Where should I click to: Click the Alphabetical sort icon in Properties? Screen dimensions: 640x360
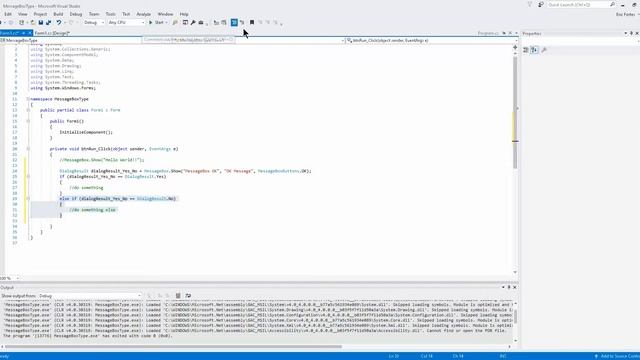(x=534, y=50)
